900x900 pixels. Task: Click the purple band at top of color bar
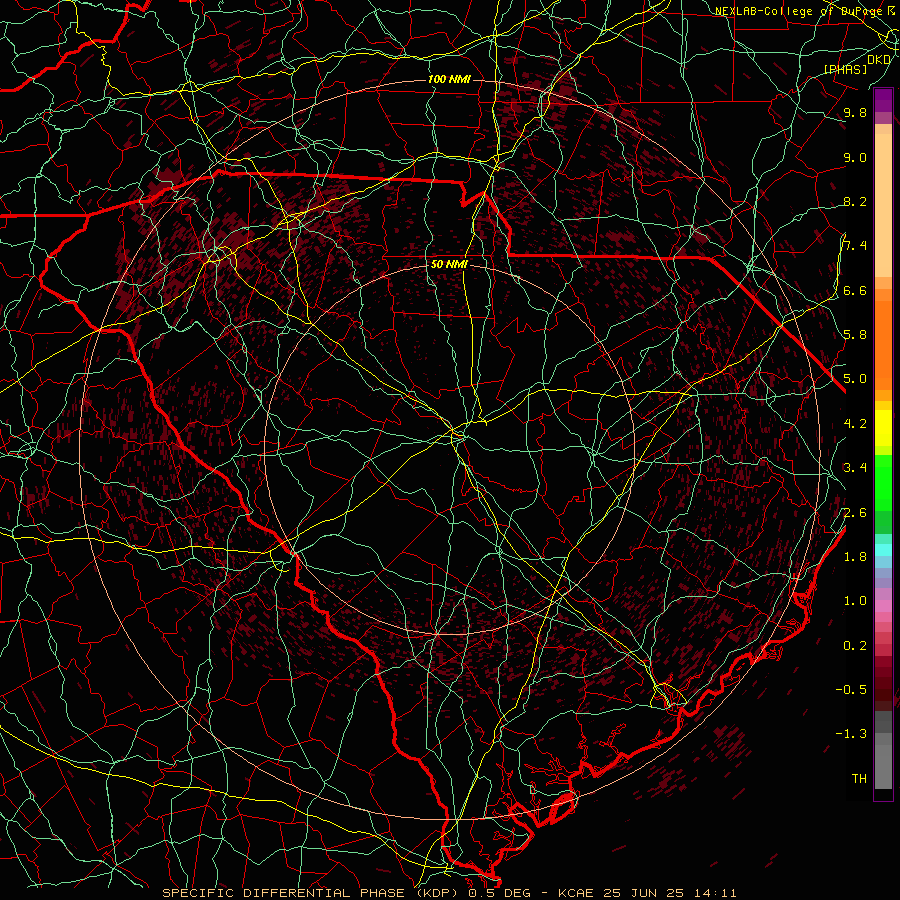883,100
